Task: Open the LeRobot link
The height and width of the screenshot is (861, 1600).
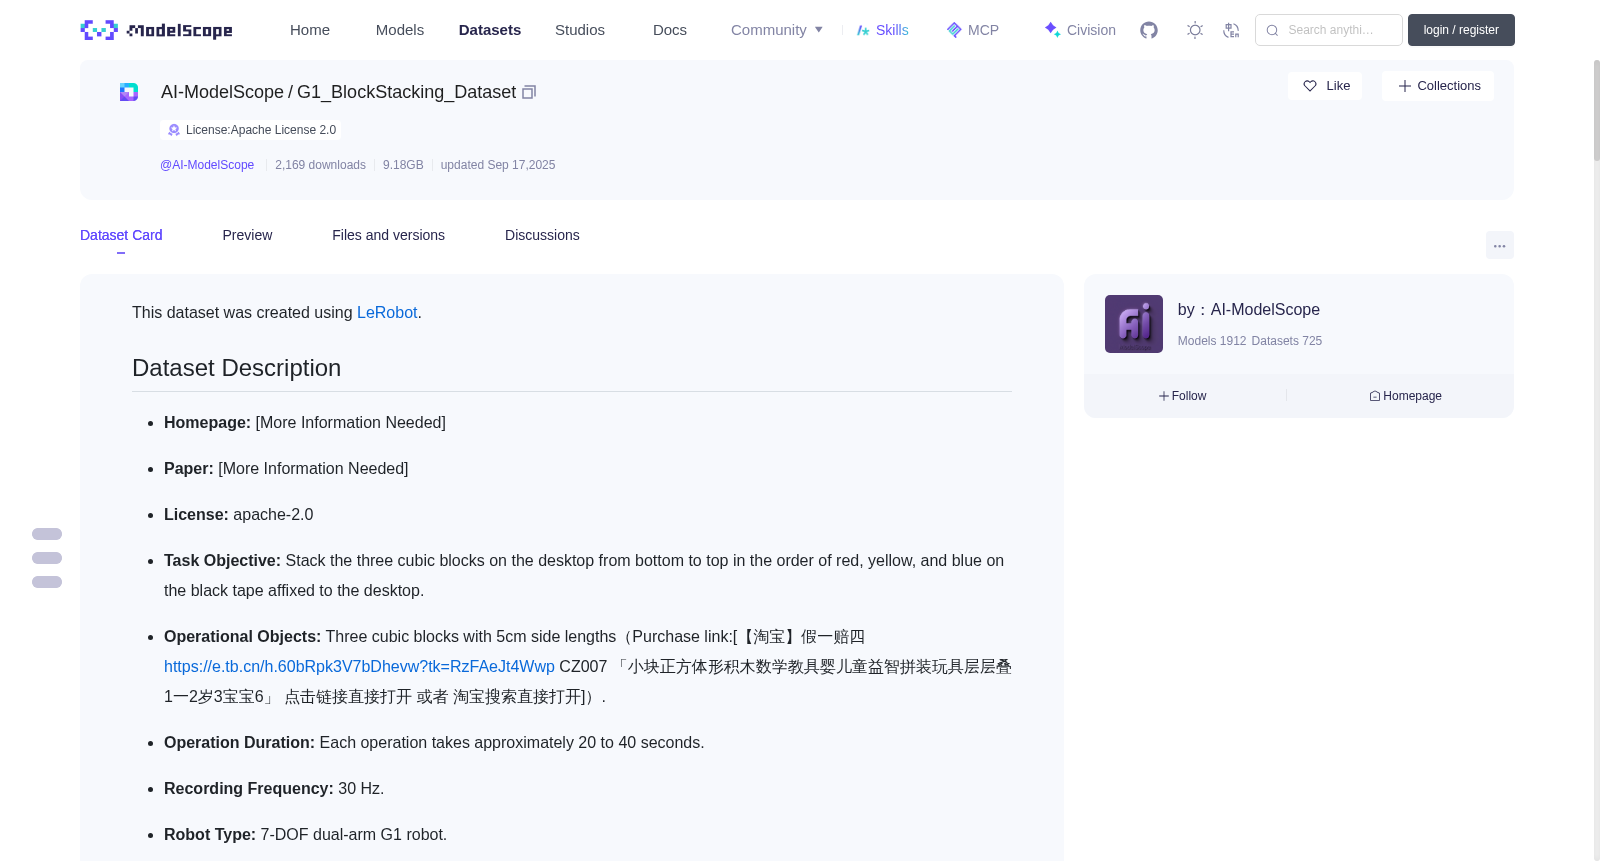Action: tap(387, 313)
